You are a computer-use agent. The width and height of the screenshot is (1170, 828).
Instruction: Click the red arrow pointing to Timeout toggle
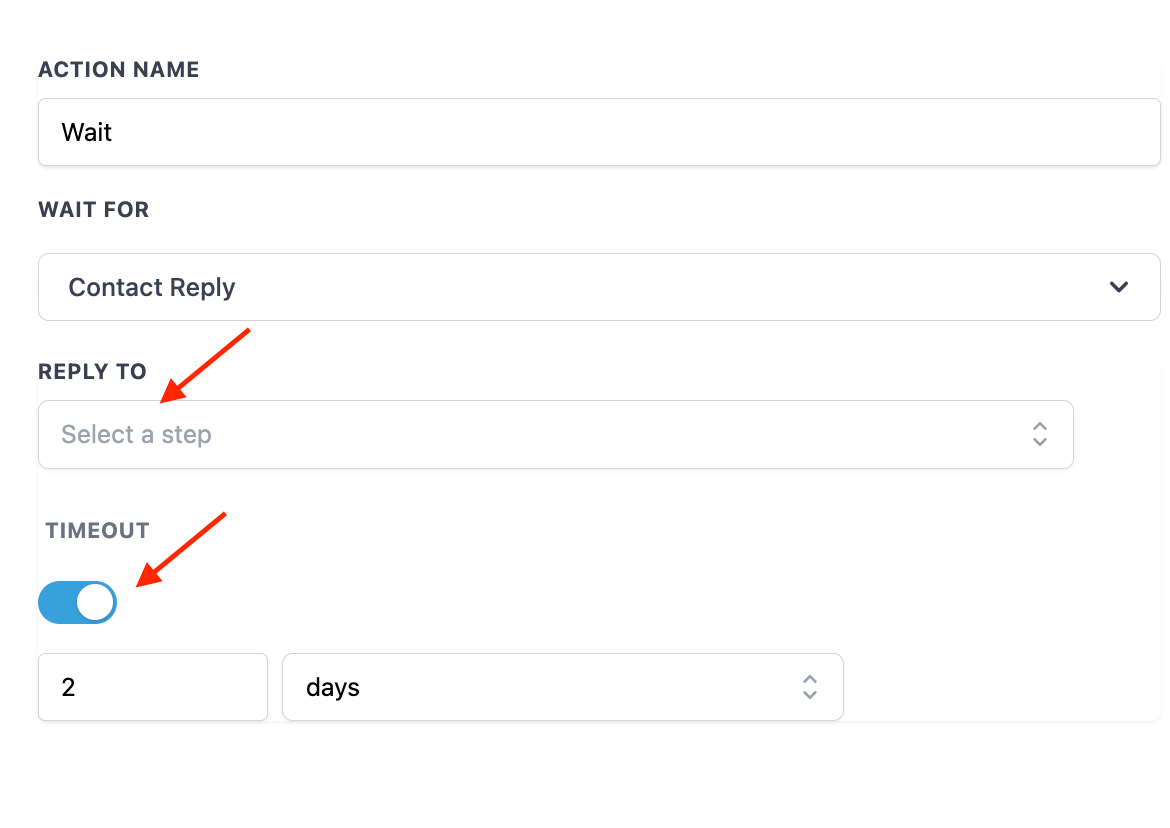pos(181,549)
